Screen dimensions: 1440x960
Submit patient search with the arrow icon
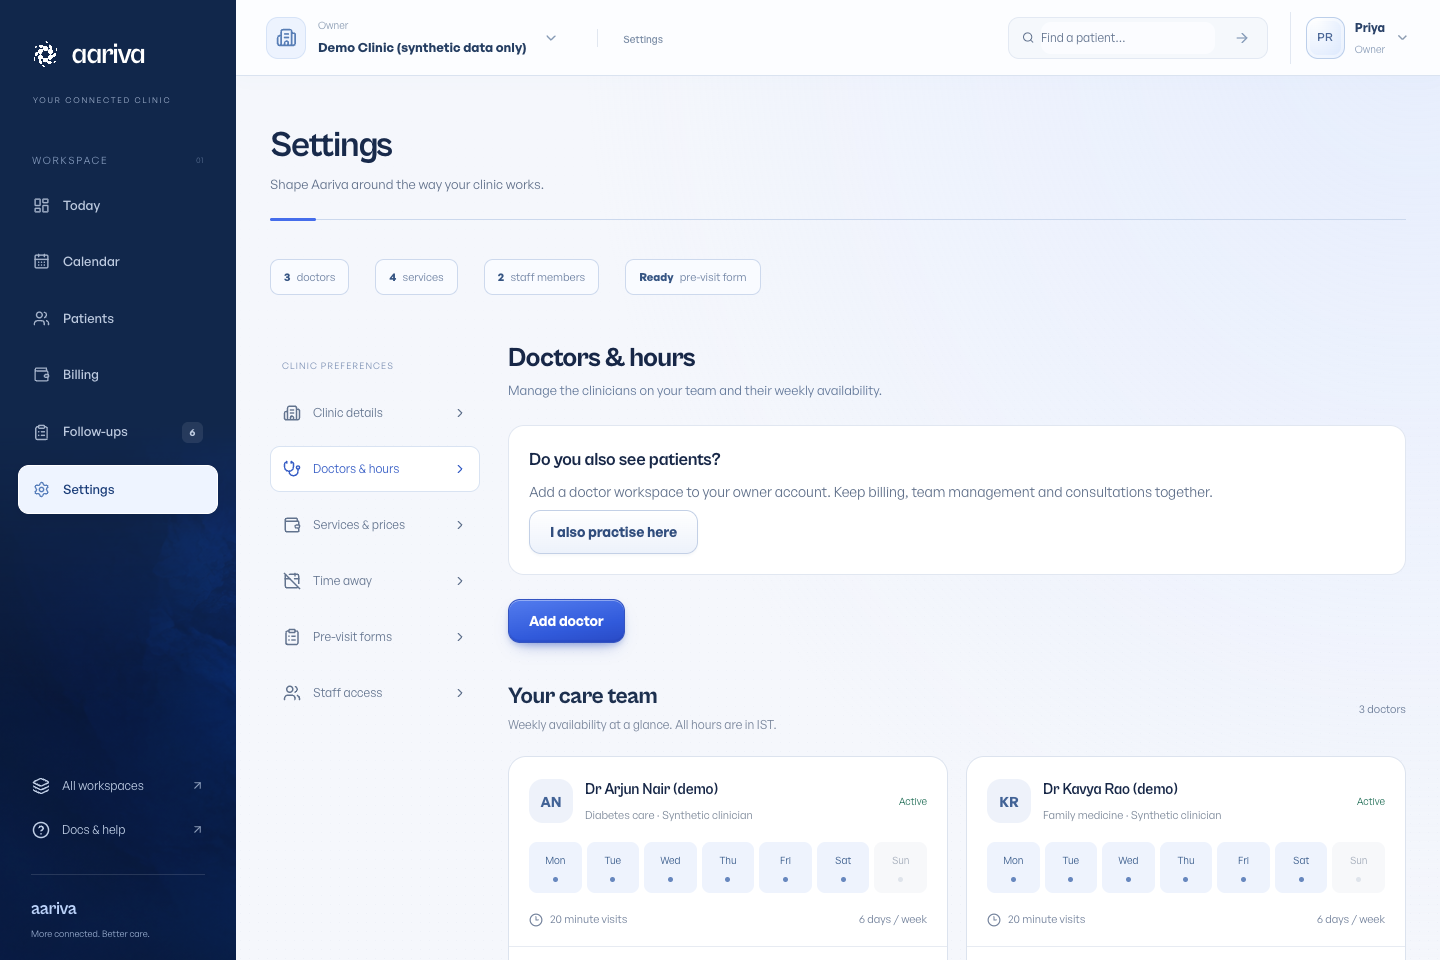click(x=1242, y=38)
